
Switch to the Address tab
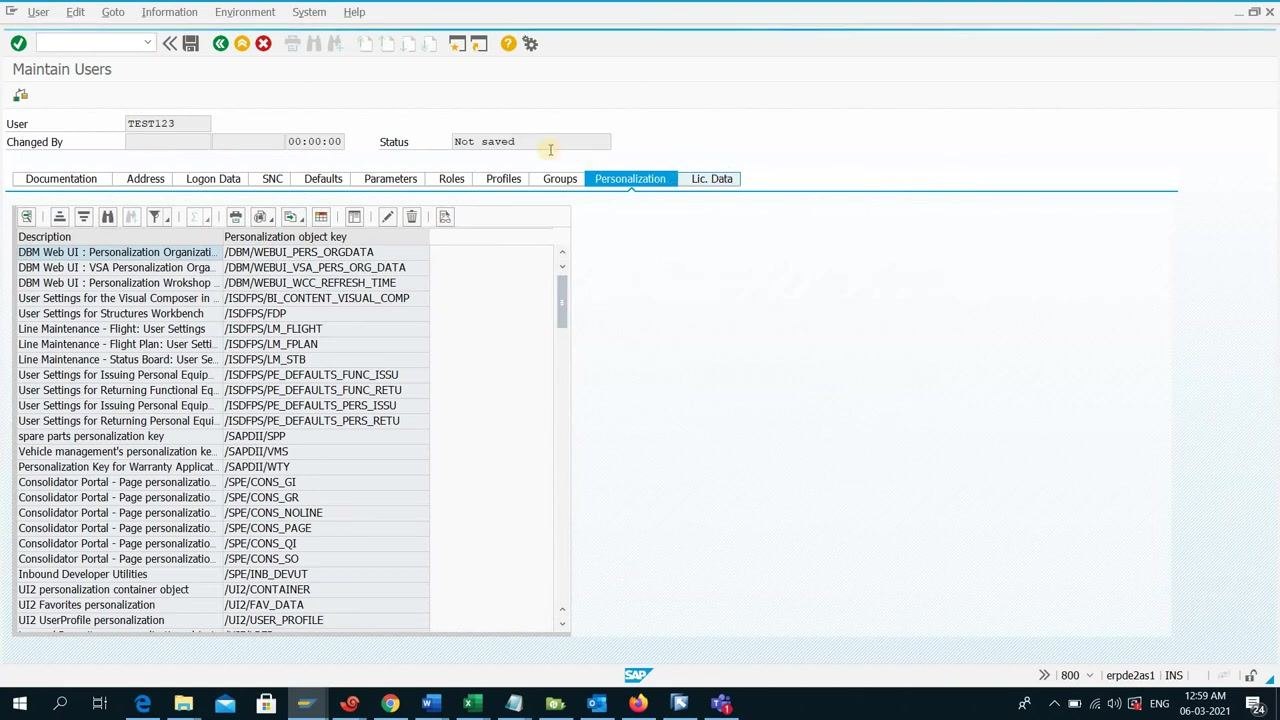145,179
